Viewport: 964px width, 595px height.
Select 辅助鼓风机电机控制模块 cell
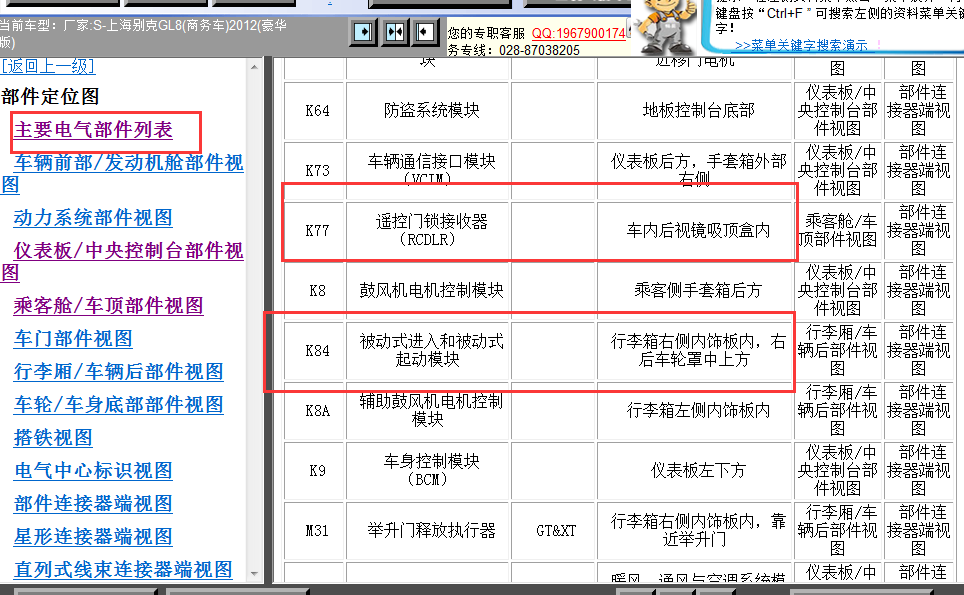coord(429,411)
